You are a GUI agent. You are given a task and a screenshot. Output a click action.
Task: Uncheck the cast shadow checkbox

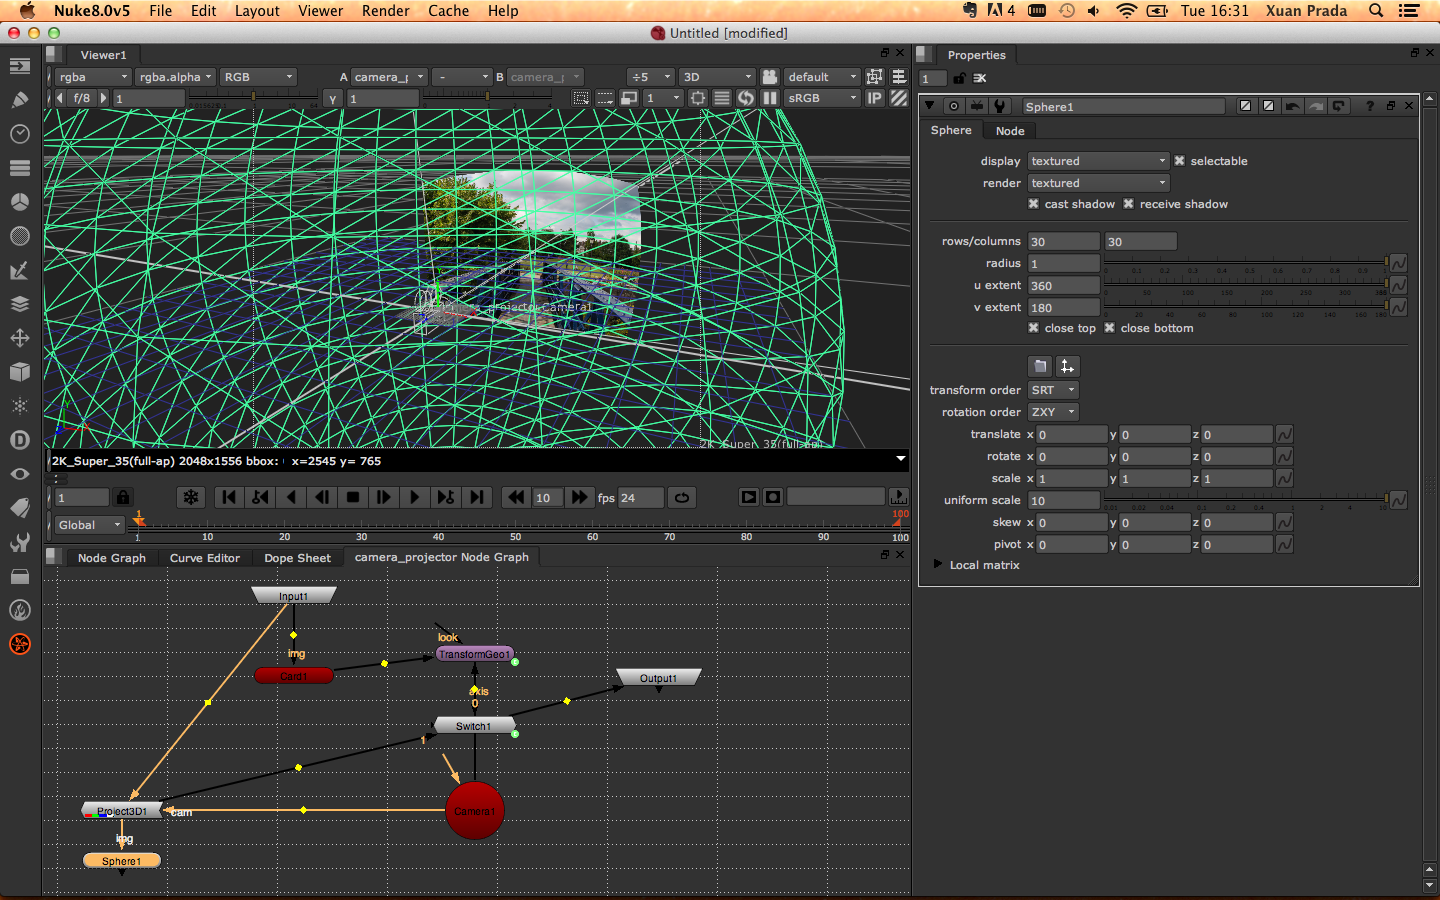[1033, 204]
